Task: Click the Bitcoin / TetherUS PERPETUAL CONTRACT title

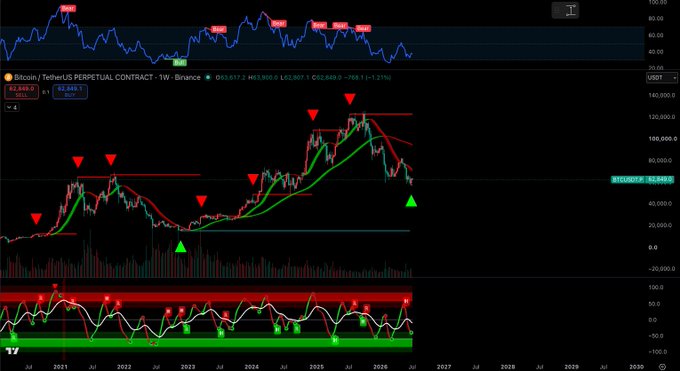Action: [107, 77]
